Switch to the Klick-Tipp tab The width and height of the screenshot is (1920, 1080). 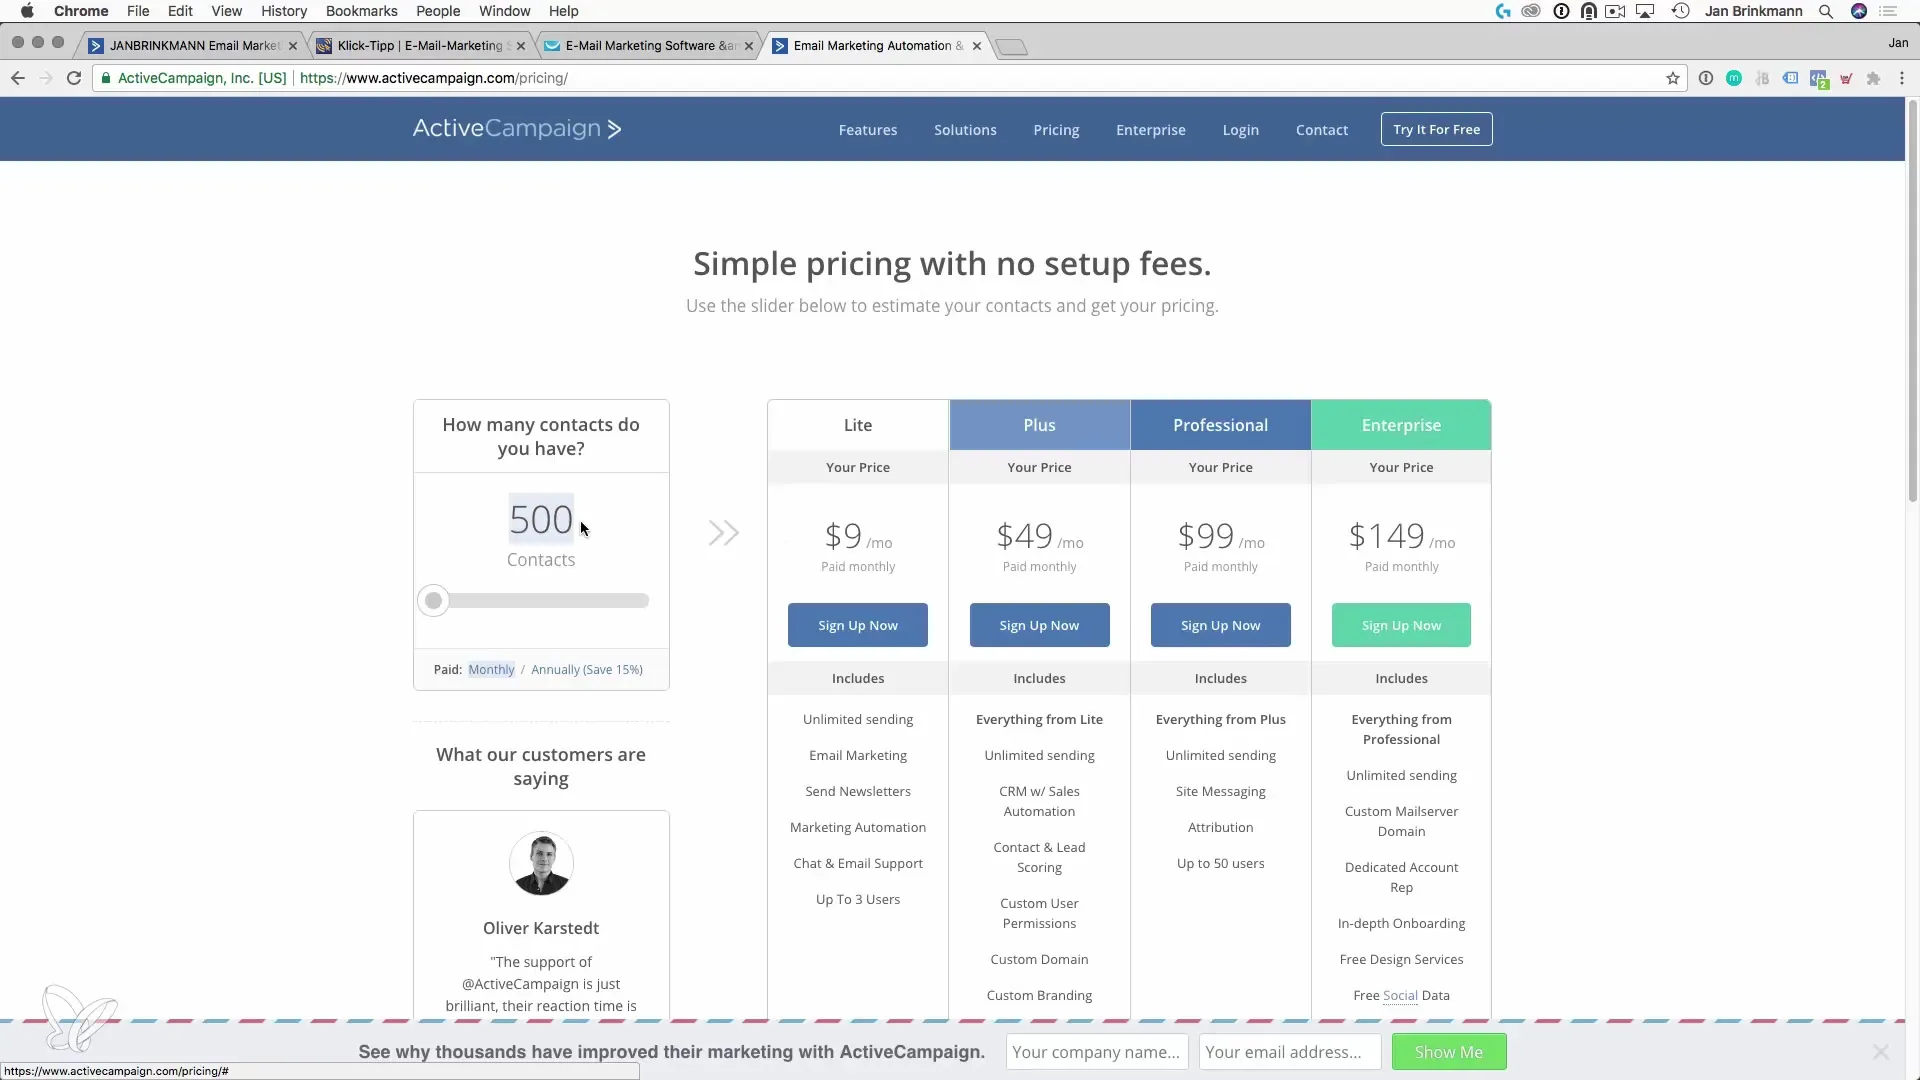420,46
